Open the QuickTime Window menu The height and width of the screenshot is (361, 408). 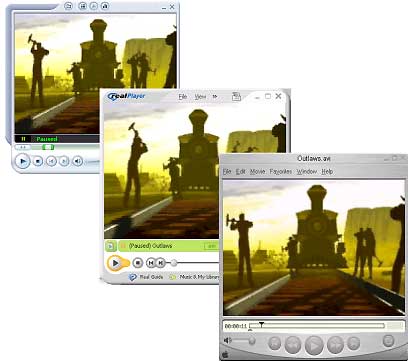307,172
